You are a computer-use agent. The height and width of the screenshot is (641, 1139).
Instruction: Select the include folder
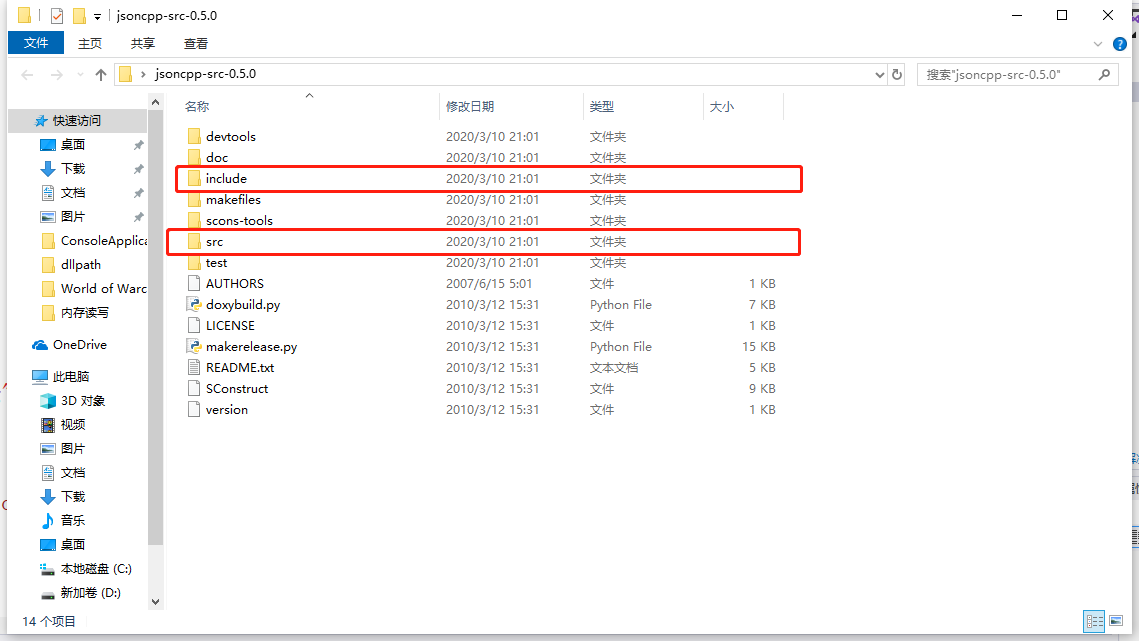pos(226,178)
